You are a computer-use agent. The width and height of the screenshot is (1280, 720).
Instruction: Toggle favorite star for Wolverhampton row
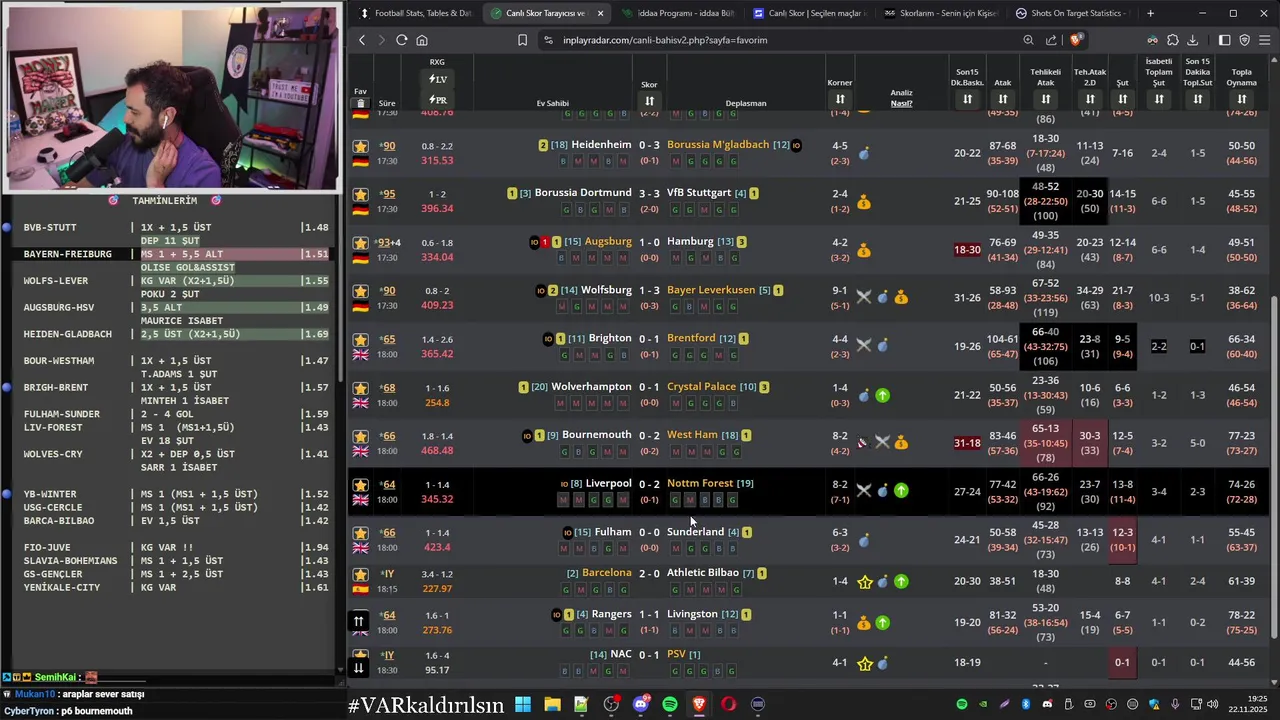coord(361,388)
